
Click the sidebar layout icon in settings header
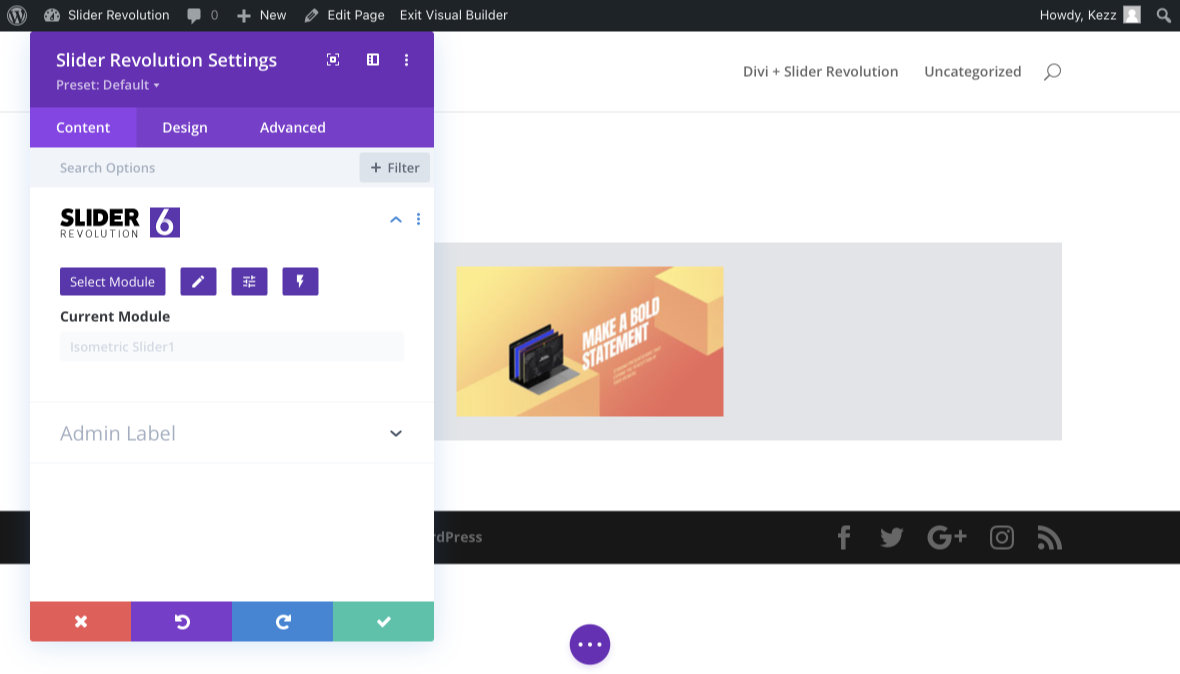click(372, 59)
